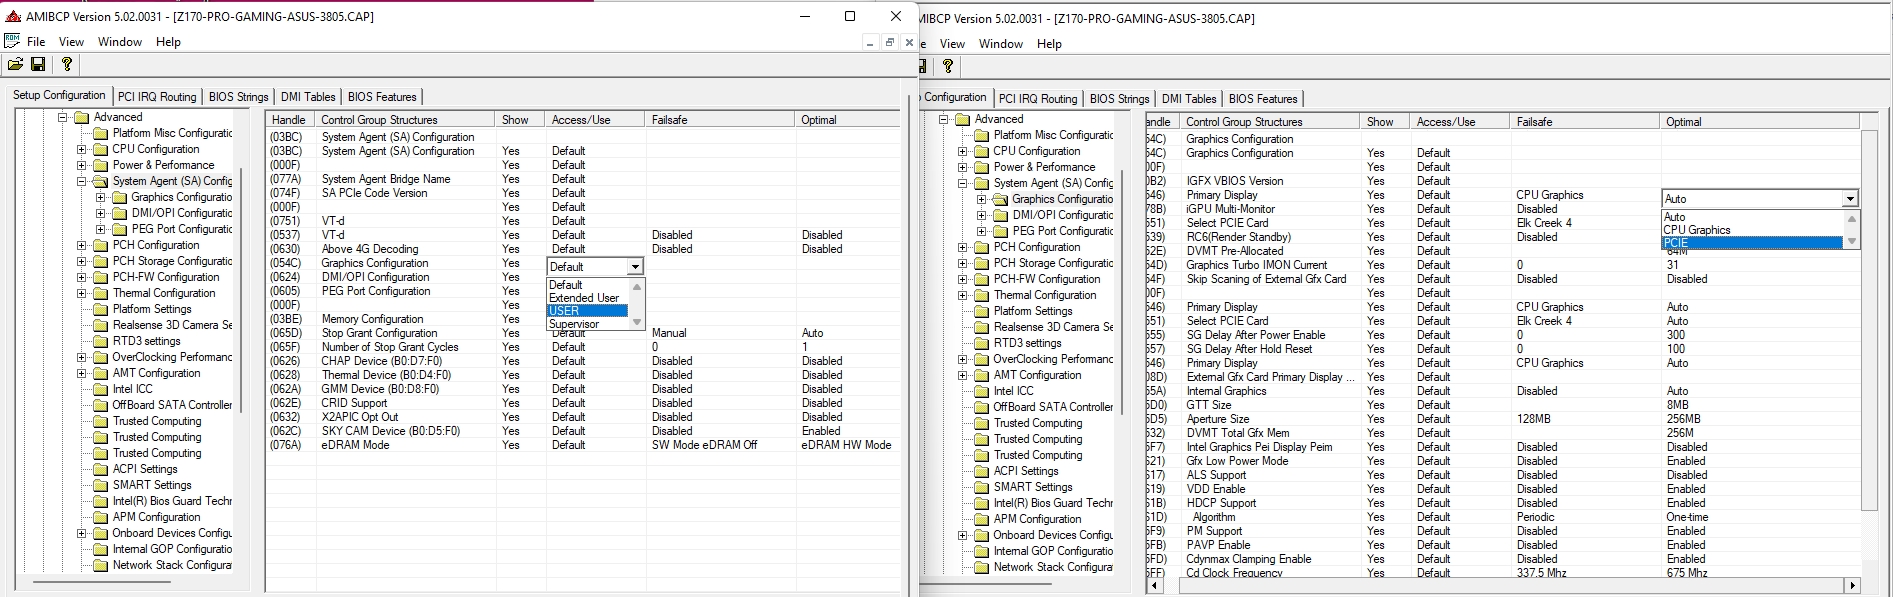Viewport: 1893px width, 597px height.
Task: Click the Intel ICC folder icon in left tree
Action: coord(101,389)
